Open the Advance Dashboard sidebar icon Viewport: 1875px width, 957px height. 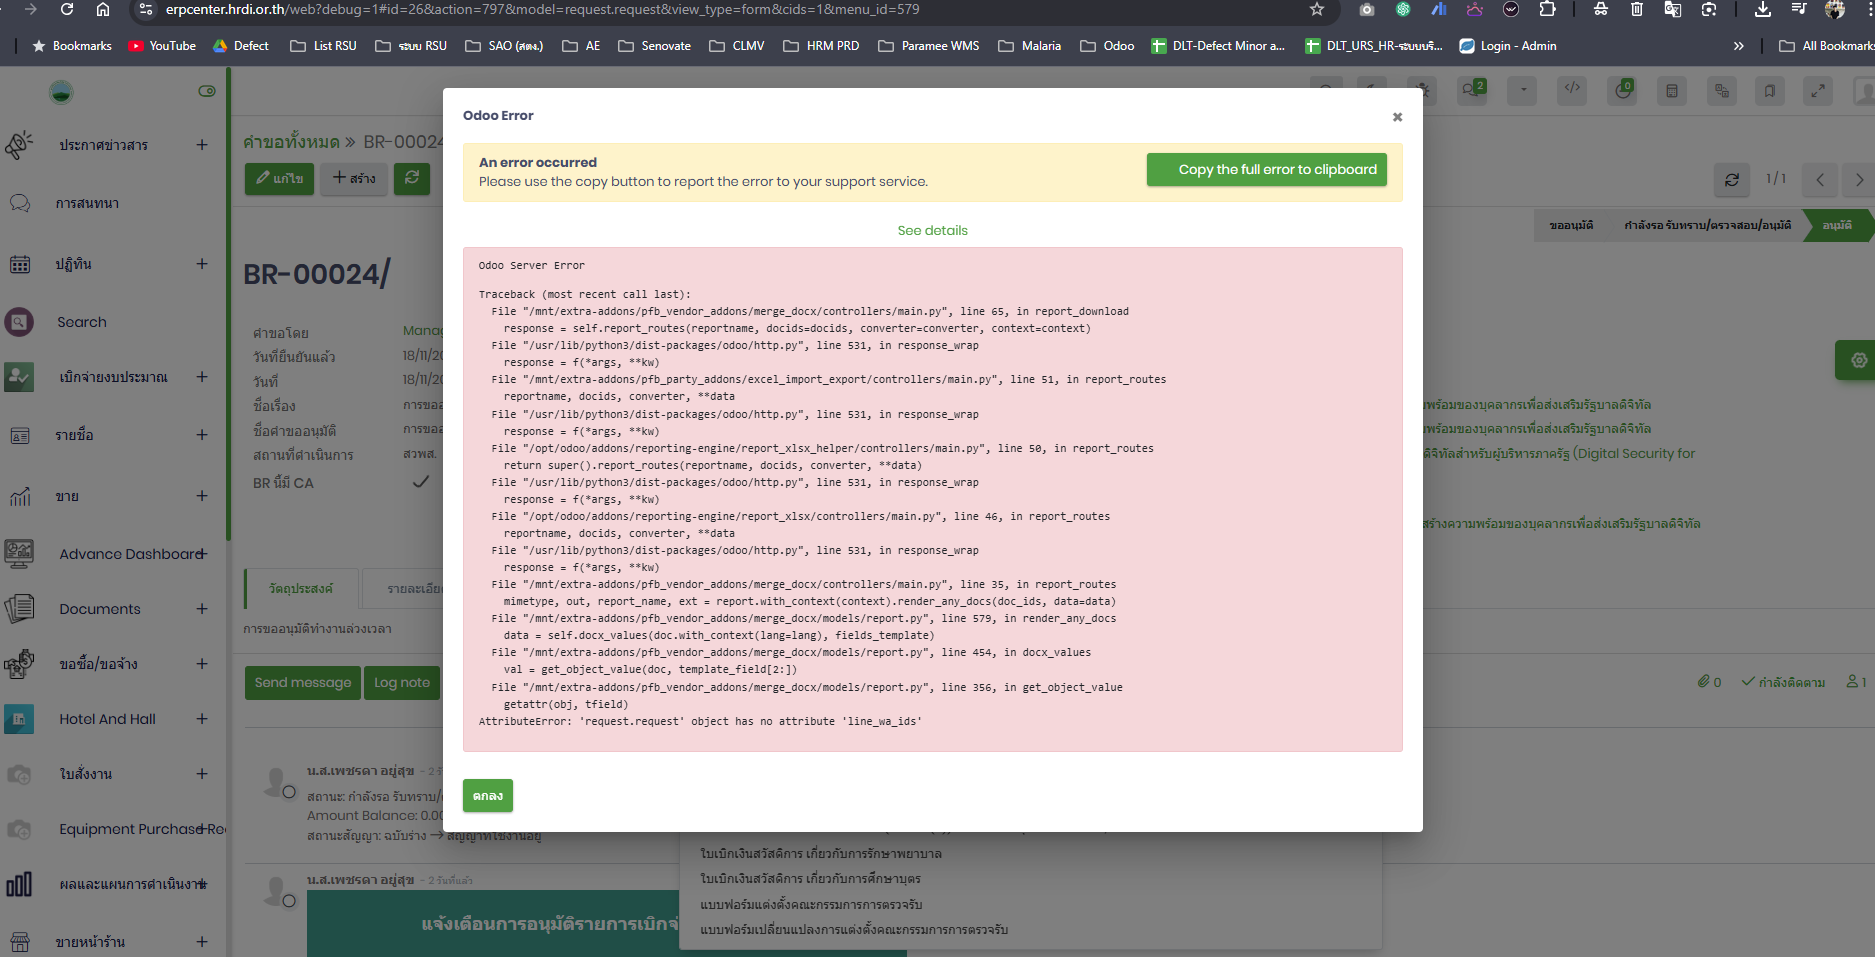point(19,554)
